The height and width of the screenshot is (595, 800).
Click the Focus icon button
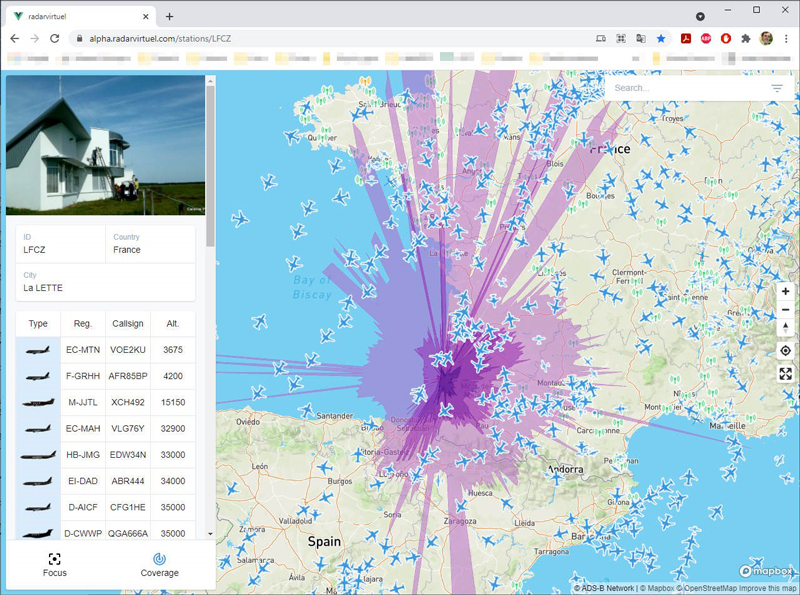pyautogui.click(x=55, y=565)
